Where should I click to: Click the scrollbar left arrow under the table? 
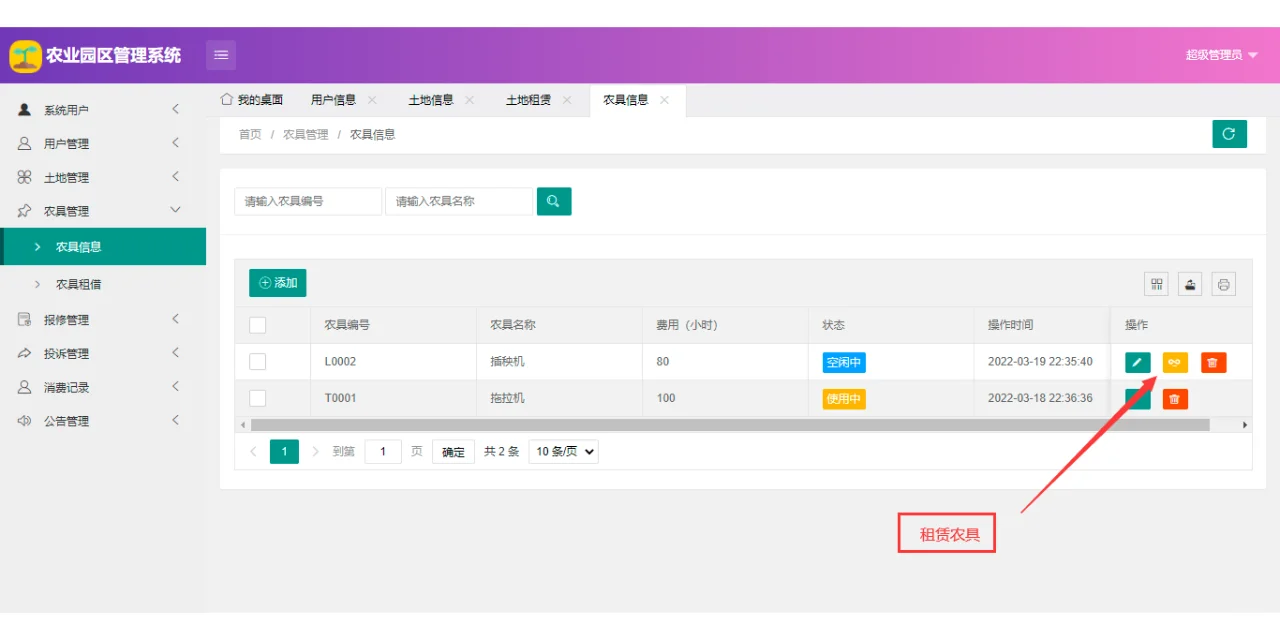pos(242,425)
